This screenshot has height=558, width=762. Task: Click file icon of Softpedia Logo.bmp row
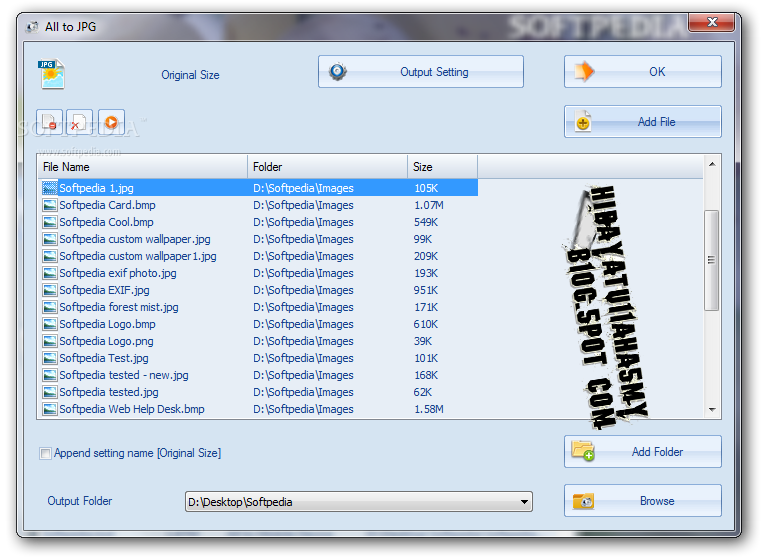pyautogui.click(x=50, y=324)
